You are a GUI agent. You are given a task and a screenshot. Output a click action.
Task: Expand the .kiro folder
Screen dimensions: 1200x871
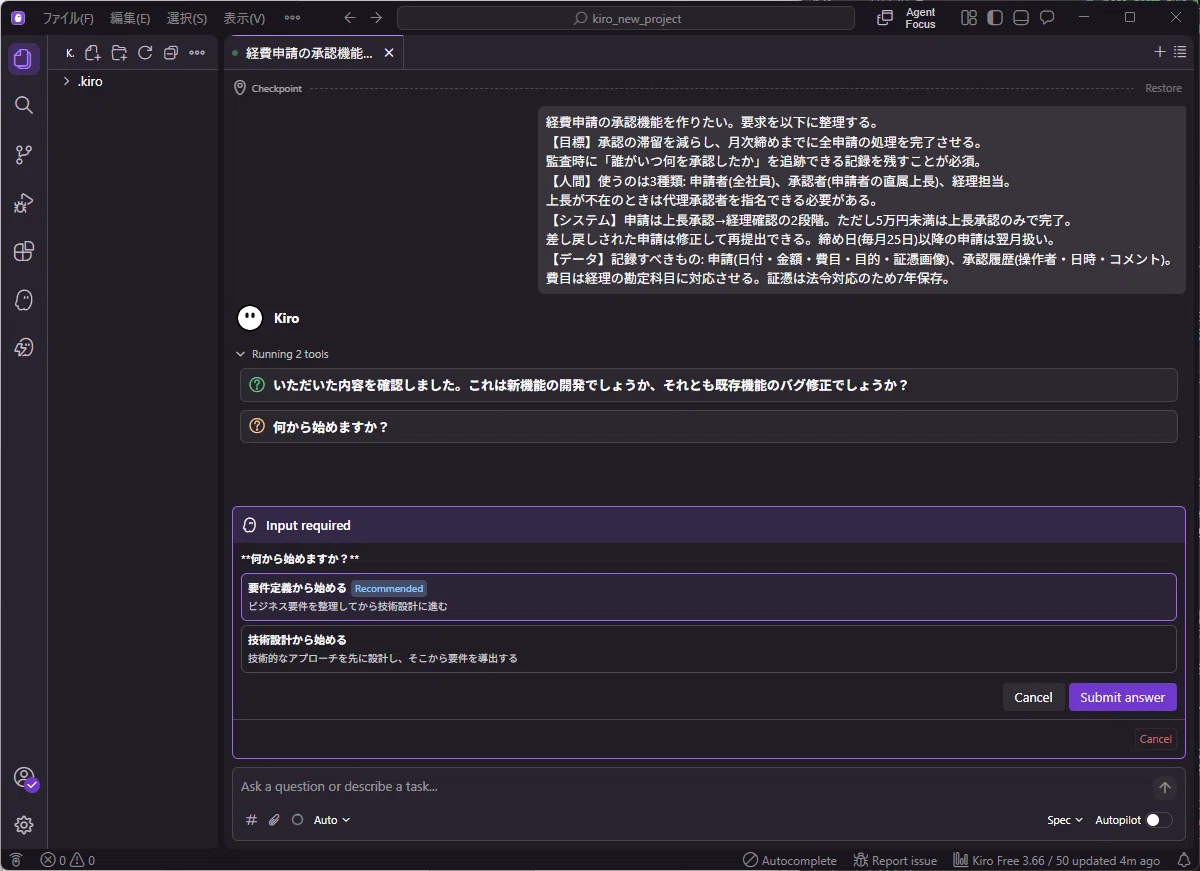coord(90,81)
